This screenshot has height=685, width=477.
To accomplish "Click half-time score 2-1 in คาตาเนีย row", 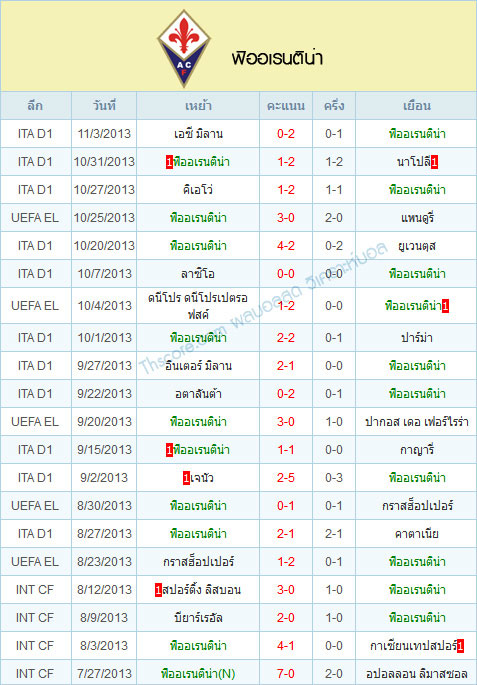I will point(334,533).
